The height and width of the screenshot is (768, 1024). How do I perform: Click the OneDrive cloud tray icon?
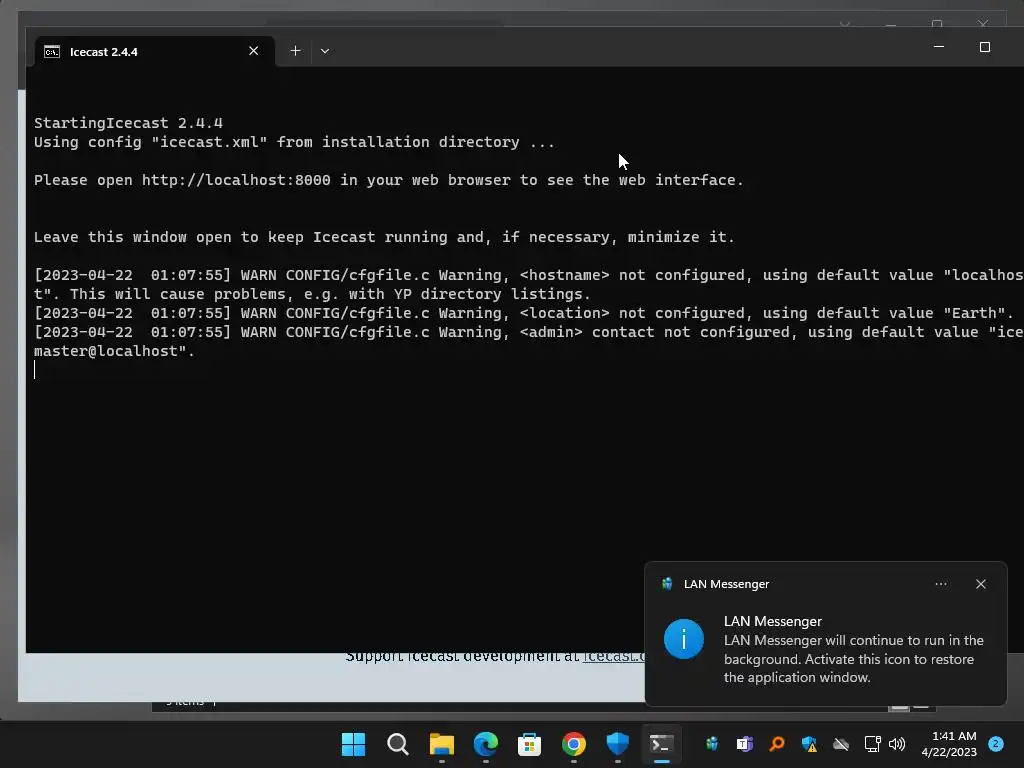point(841,744)
